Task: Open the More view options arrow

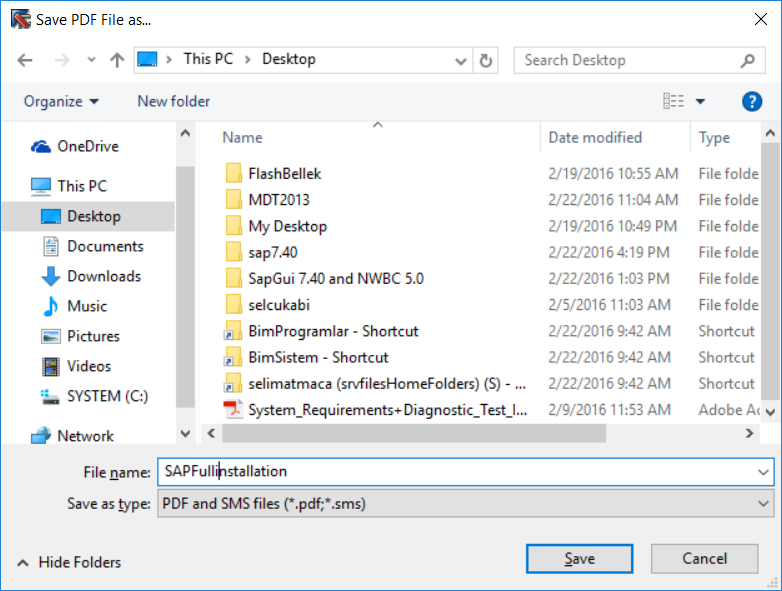Action: (x=700, y=102)
